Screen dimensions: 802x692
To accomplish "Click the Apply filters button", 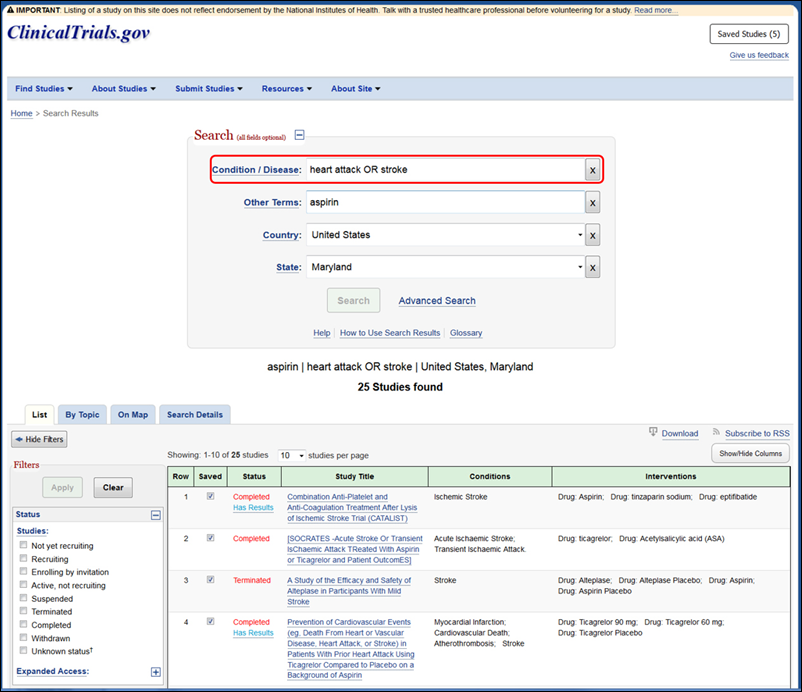I will click(62, 487).
